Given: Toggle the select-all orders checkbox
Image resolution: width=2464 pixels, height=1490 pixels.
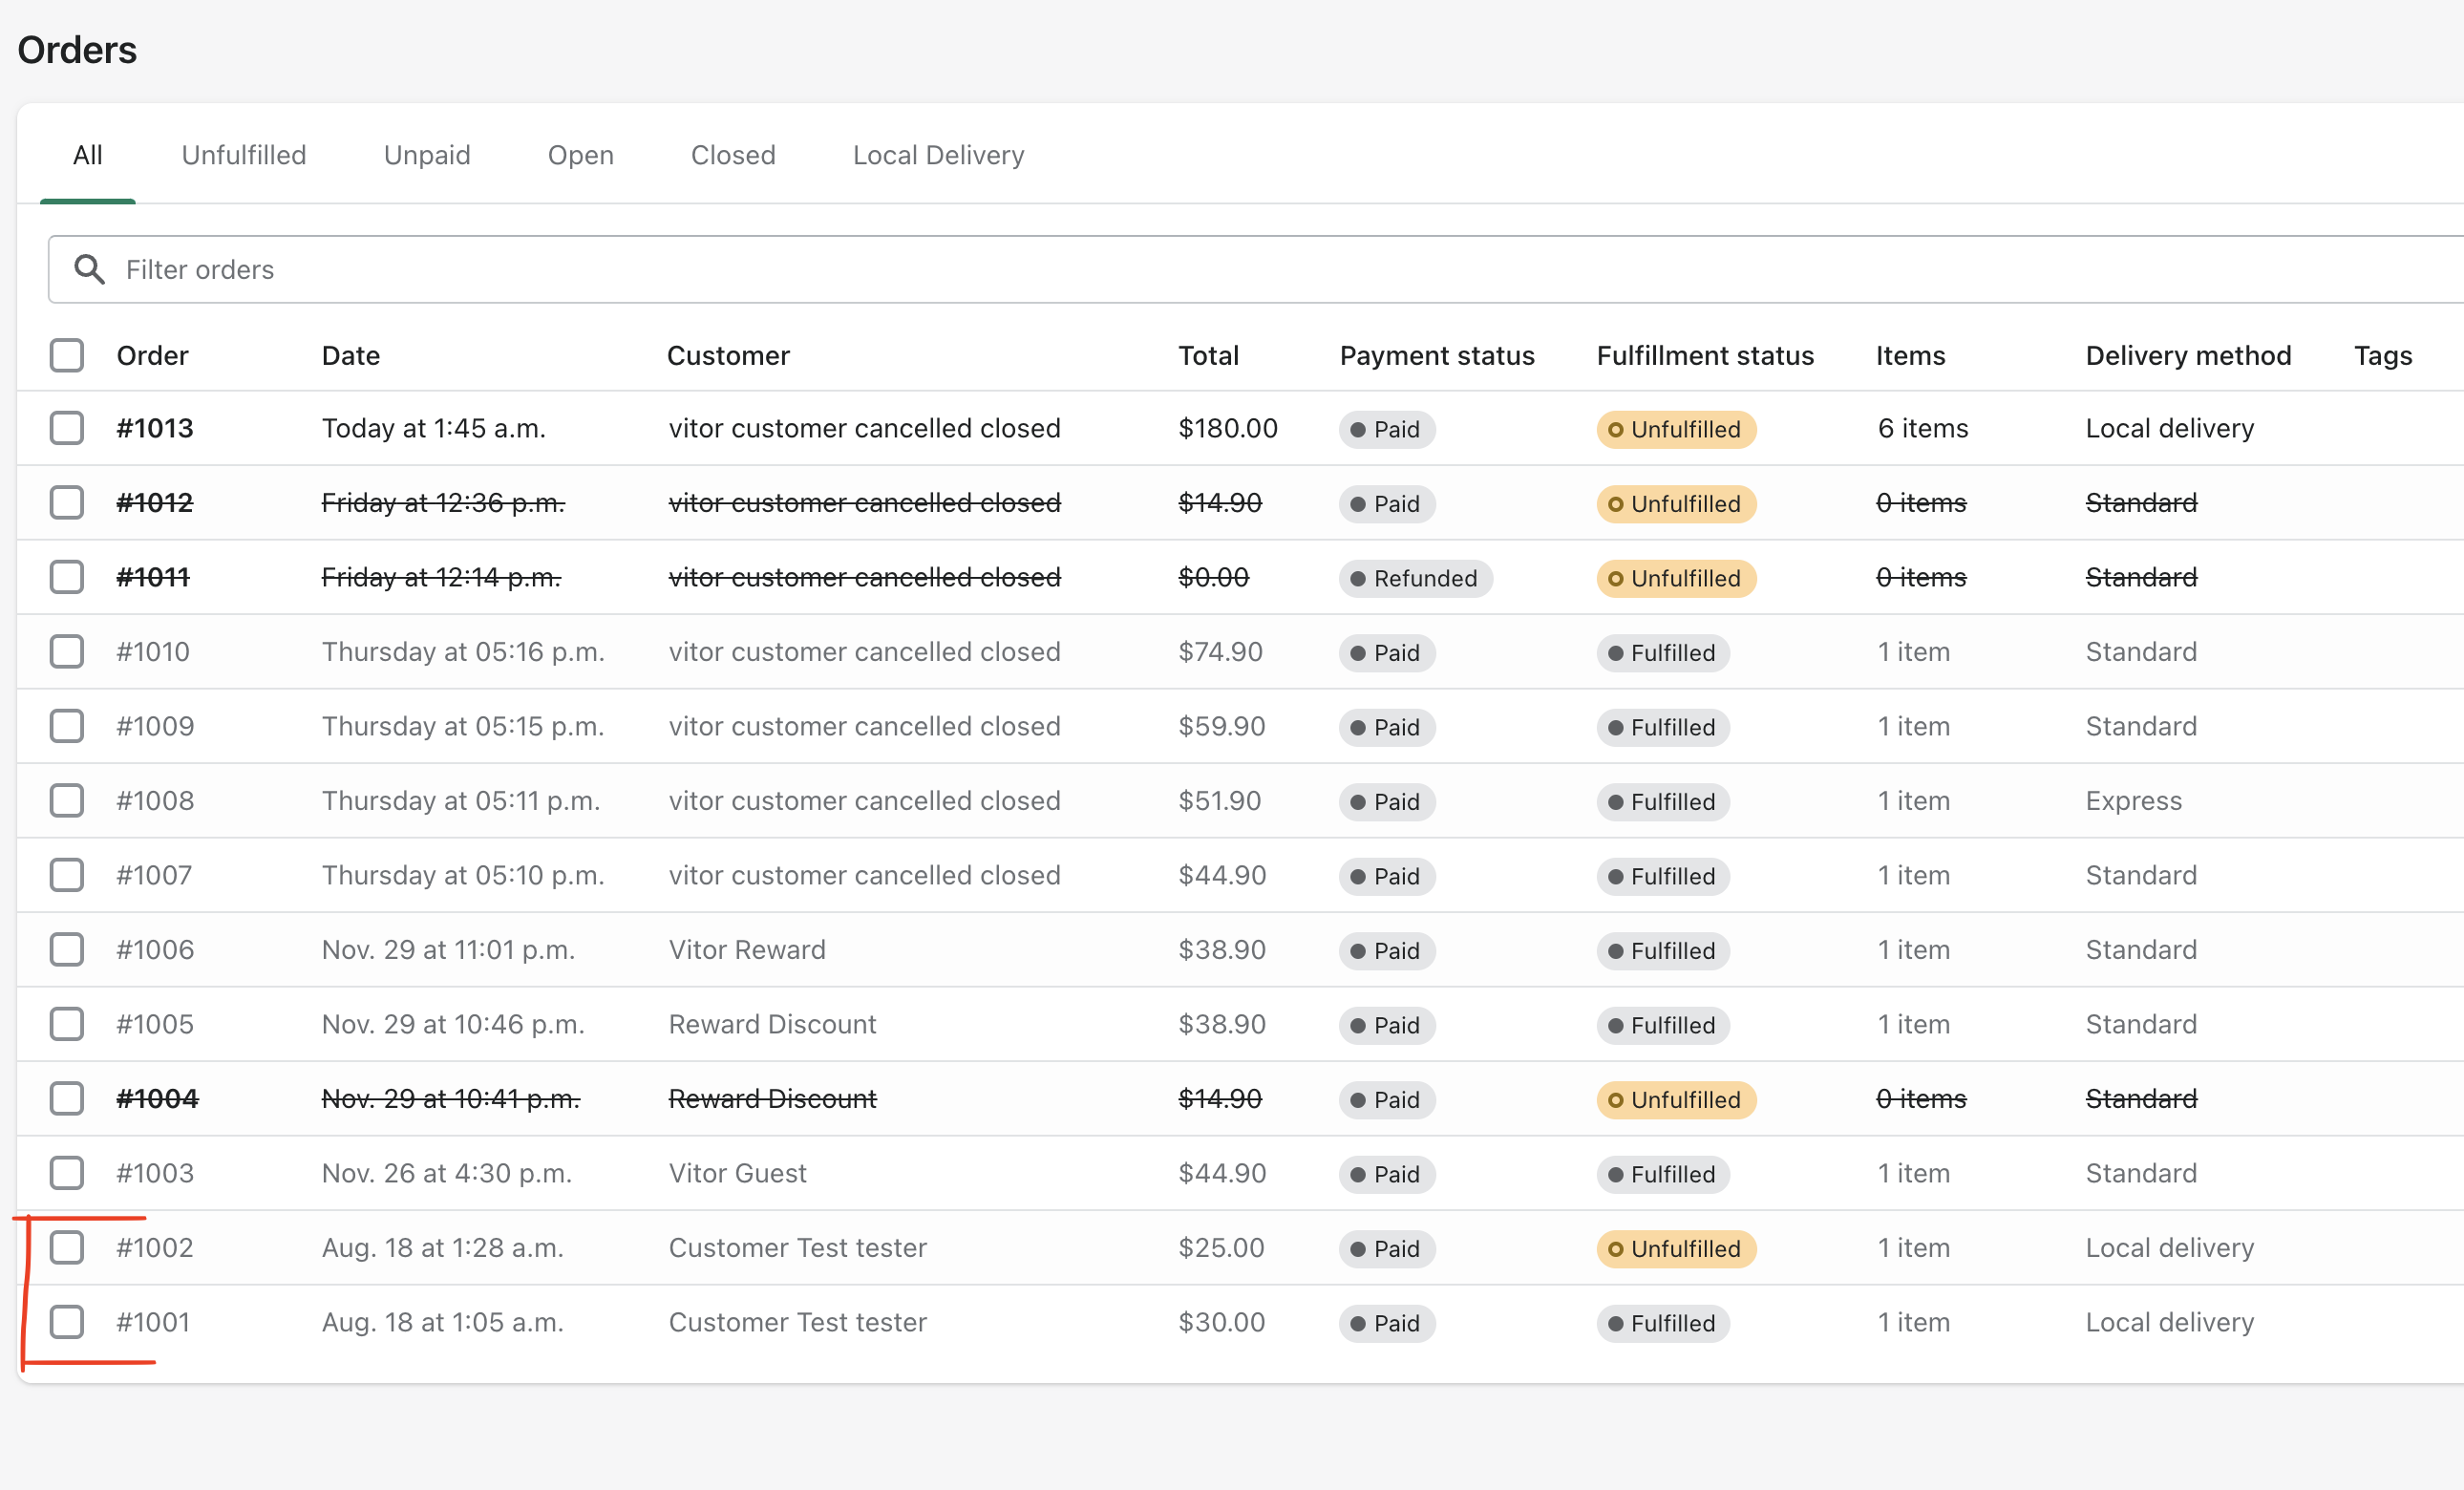Looking at the screenshot, I should tap(67, 355).
